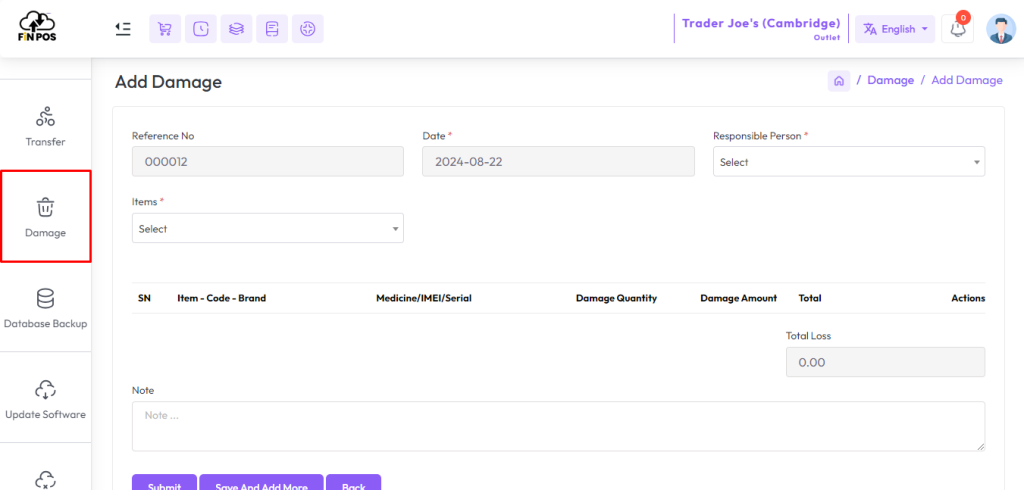Collapse the sidebar with the menu toggle icon

point(123,29)
